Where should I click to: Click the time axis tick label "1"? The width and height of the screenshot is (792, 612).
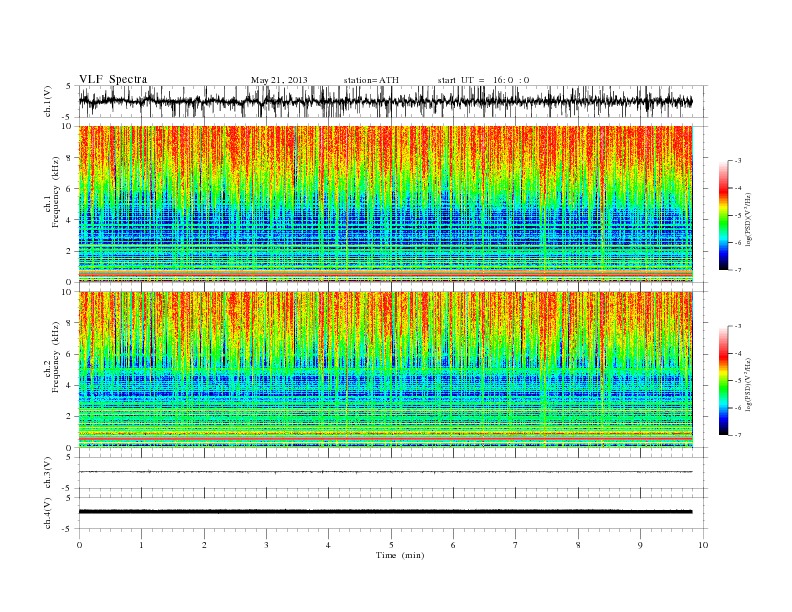pyautogui.click(x=141, y=545)
